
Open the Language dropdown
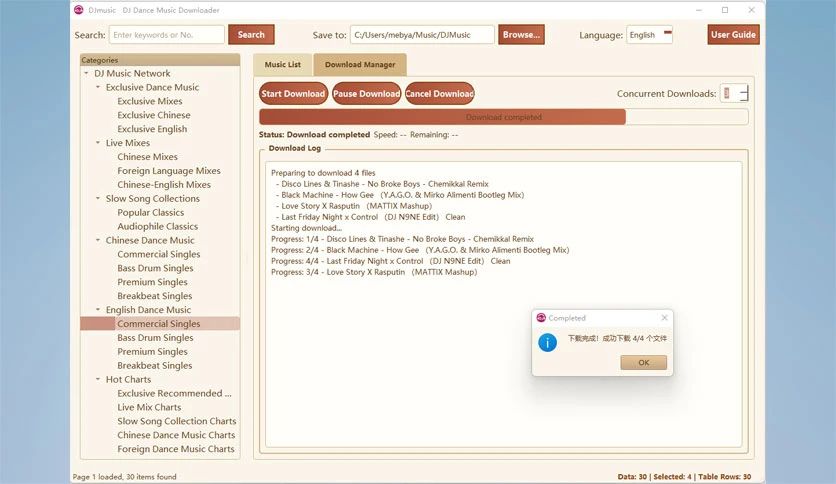pyautogui.click(x=649, y=35)
